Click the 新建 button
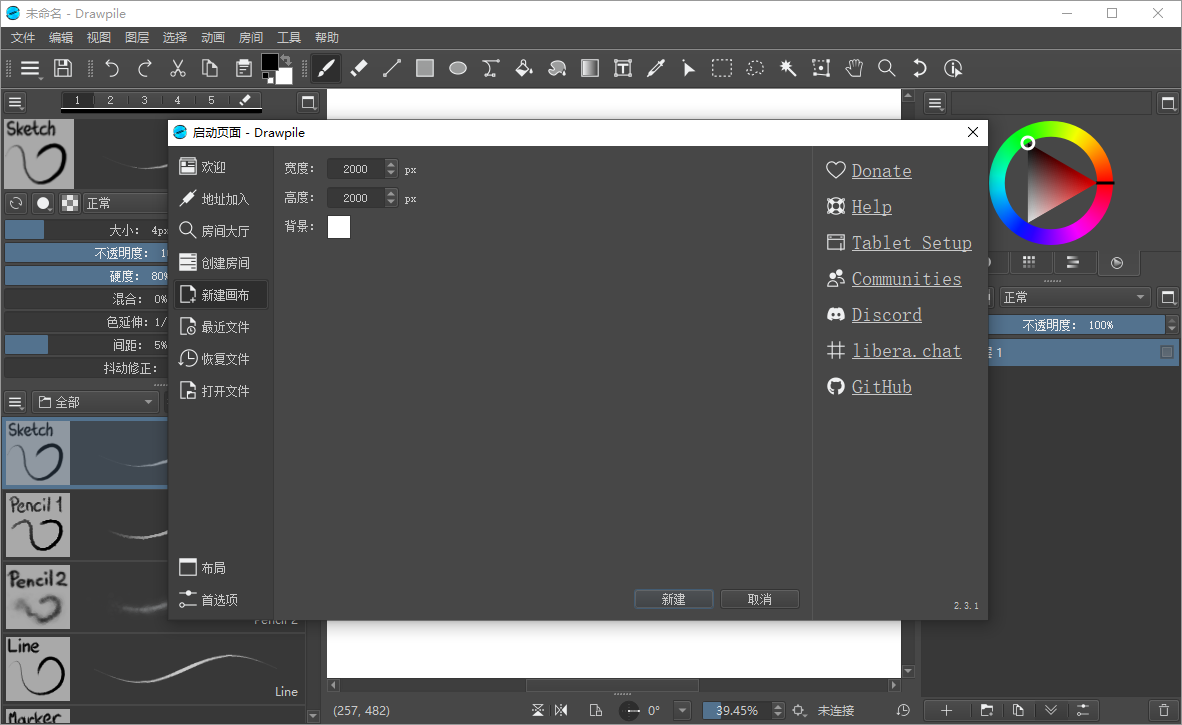 673,599
